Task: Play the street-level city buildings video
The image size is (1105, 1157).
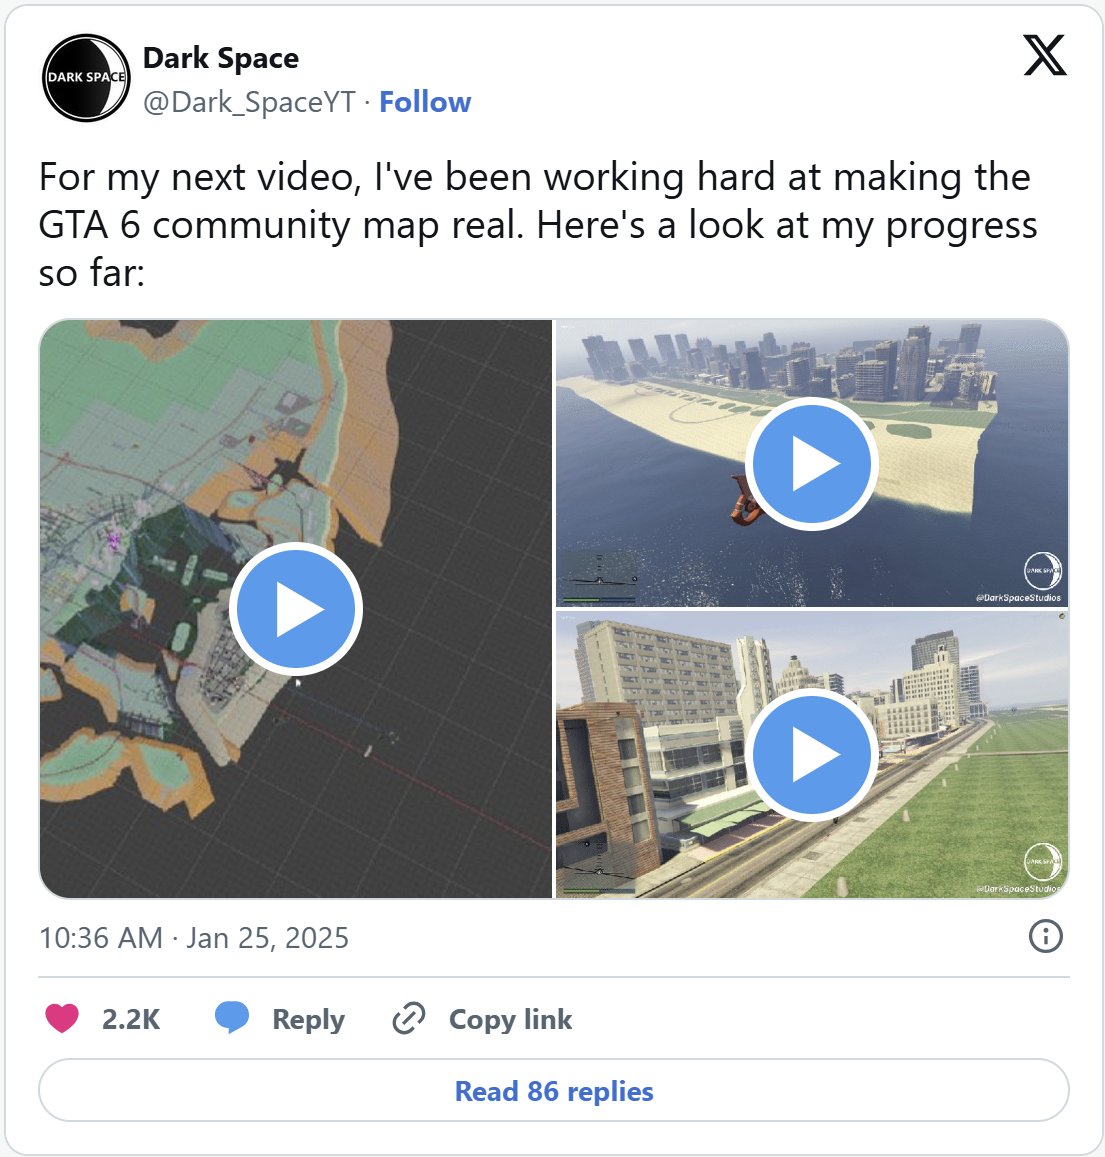Action: click(811, 755)
